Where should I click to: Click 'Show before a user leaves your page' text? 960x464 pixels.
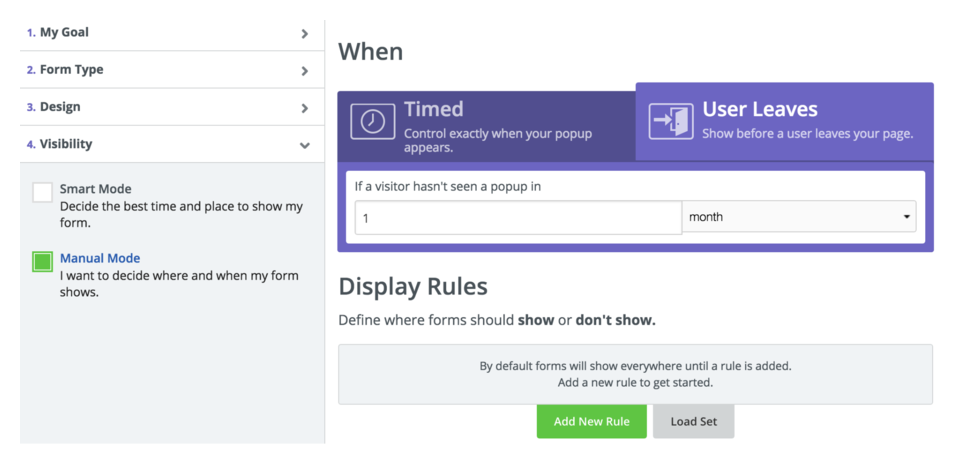(x=808, y=133)
